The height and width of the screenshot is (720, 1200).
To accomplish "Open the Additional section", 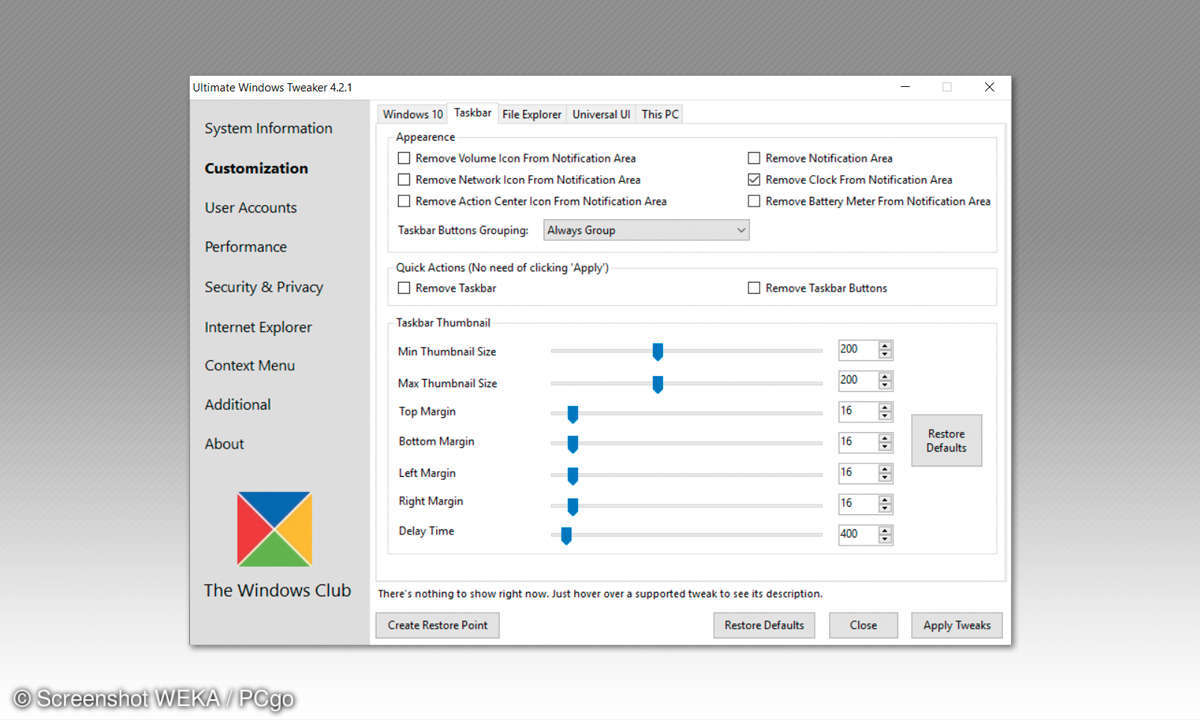I will (x=238, y=405).
